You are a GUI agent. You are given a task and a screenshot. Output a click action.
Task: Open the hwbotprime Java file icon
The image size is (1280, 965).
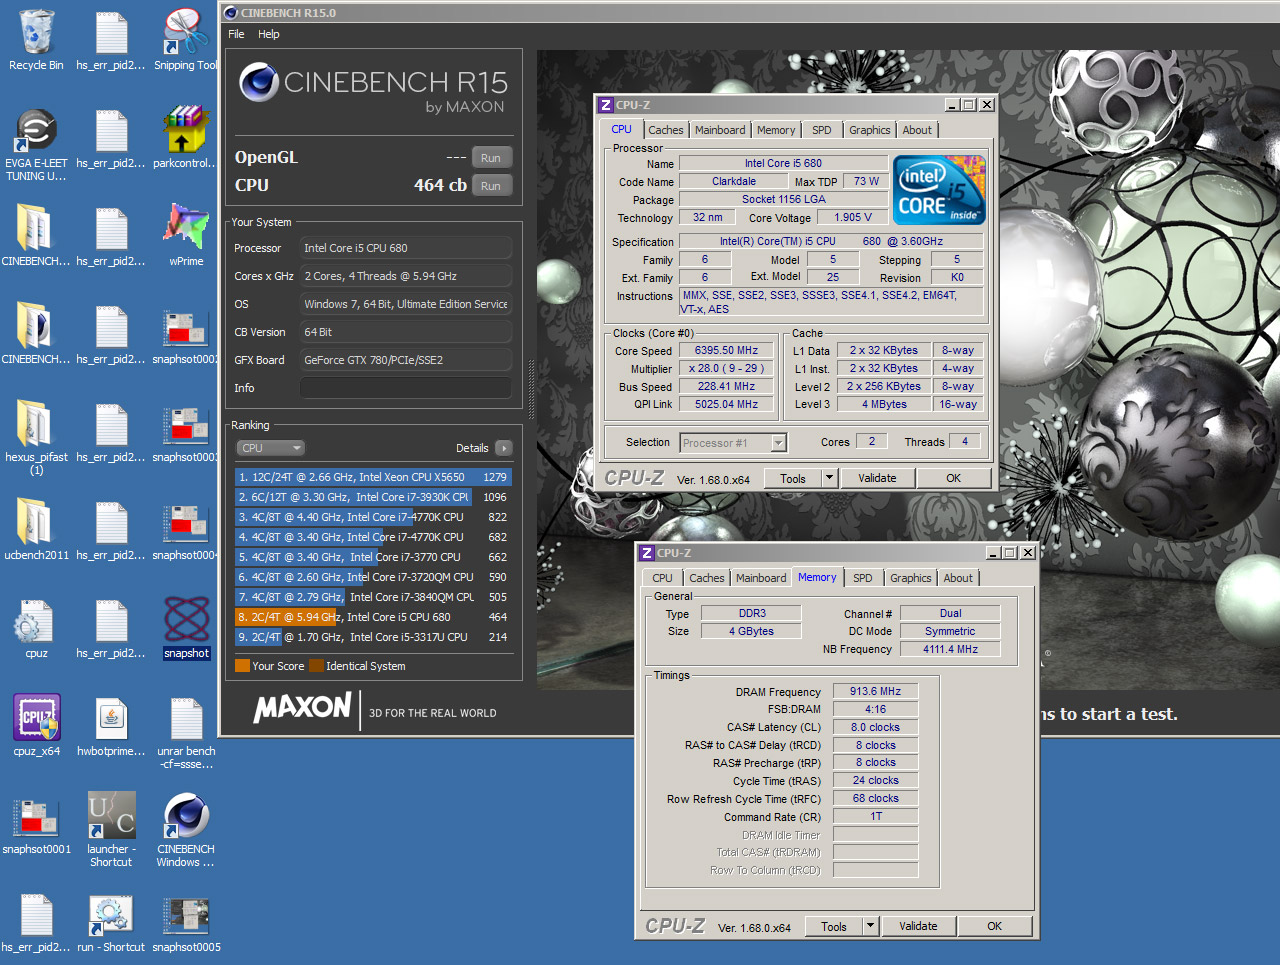click(111, 718)
